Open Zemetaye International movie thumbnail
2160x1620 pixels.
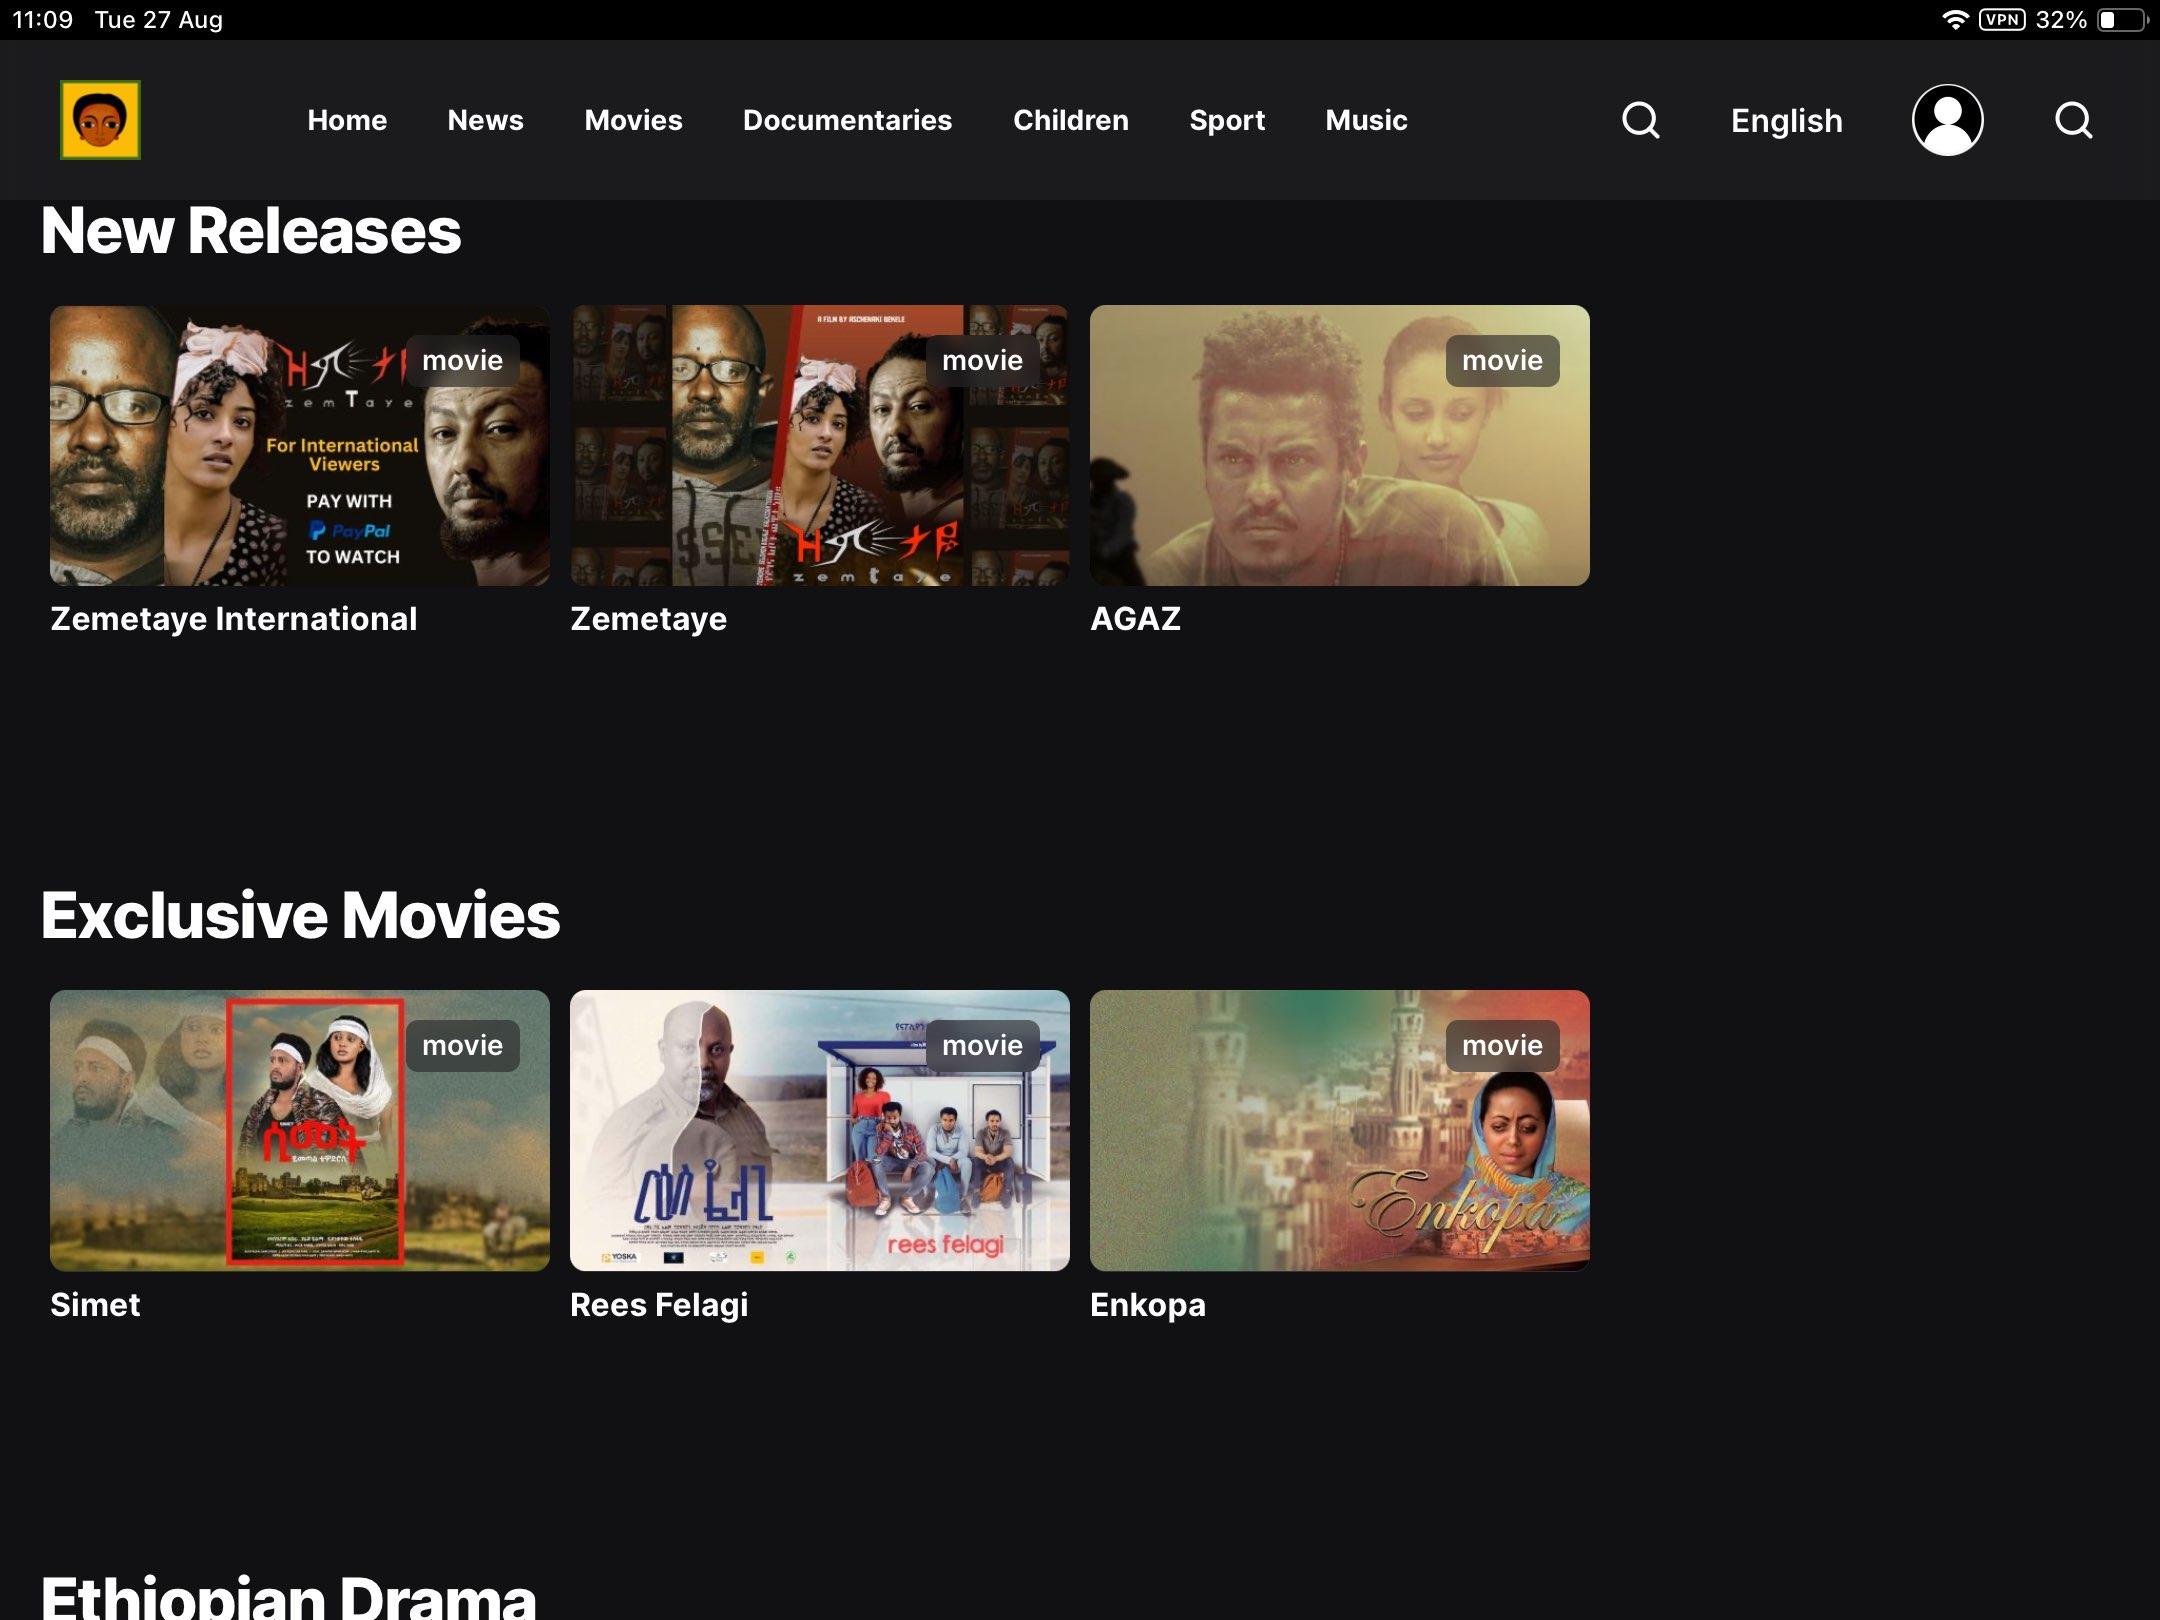click(x=300, y=445)
